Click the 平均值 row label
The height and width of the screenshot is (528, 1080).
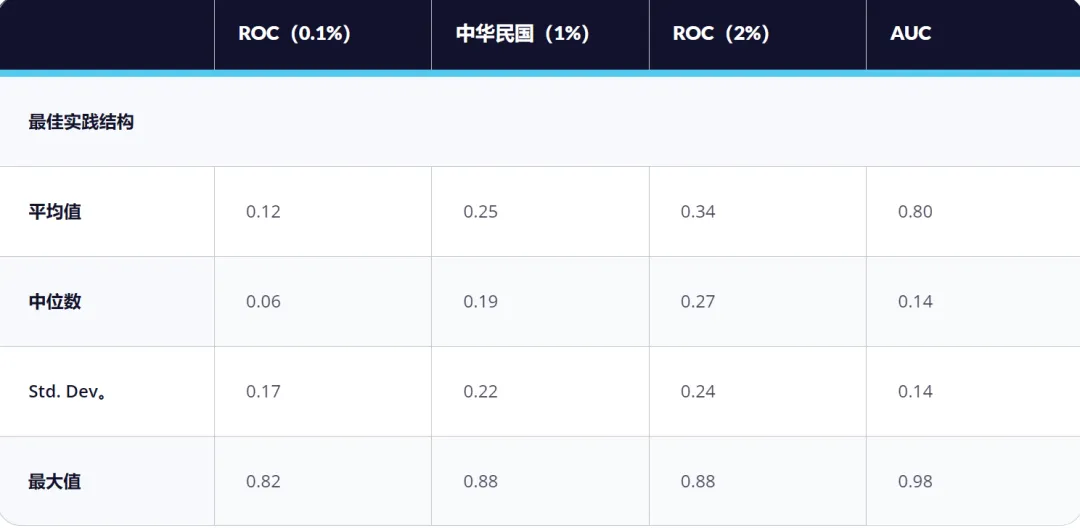54,211
